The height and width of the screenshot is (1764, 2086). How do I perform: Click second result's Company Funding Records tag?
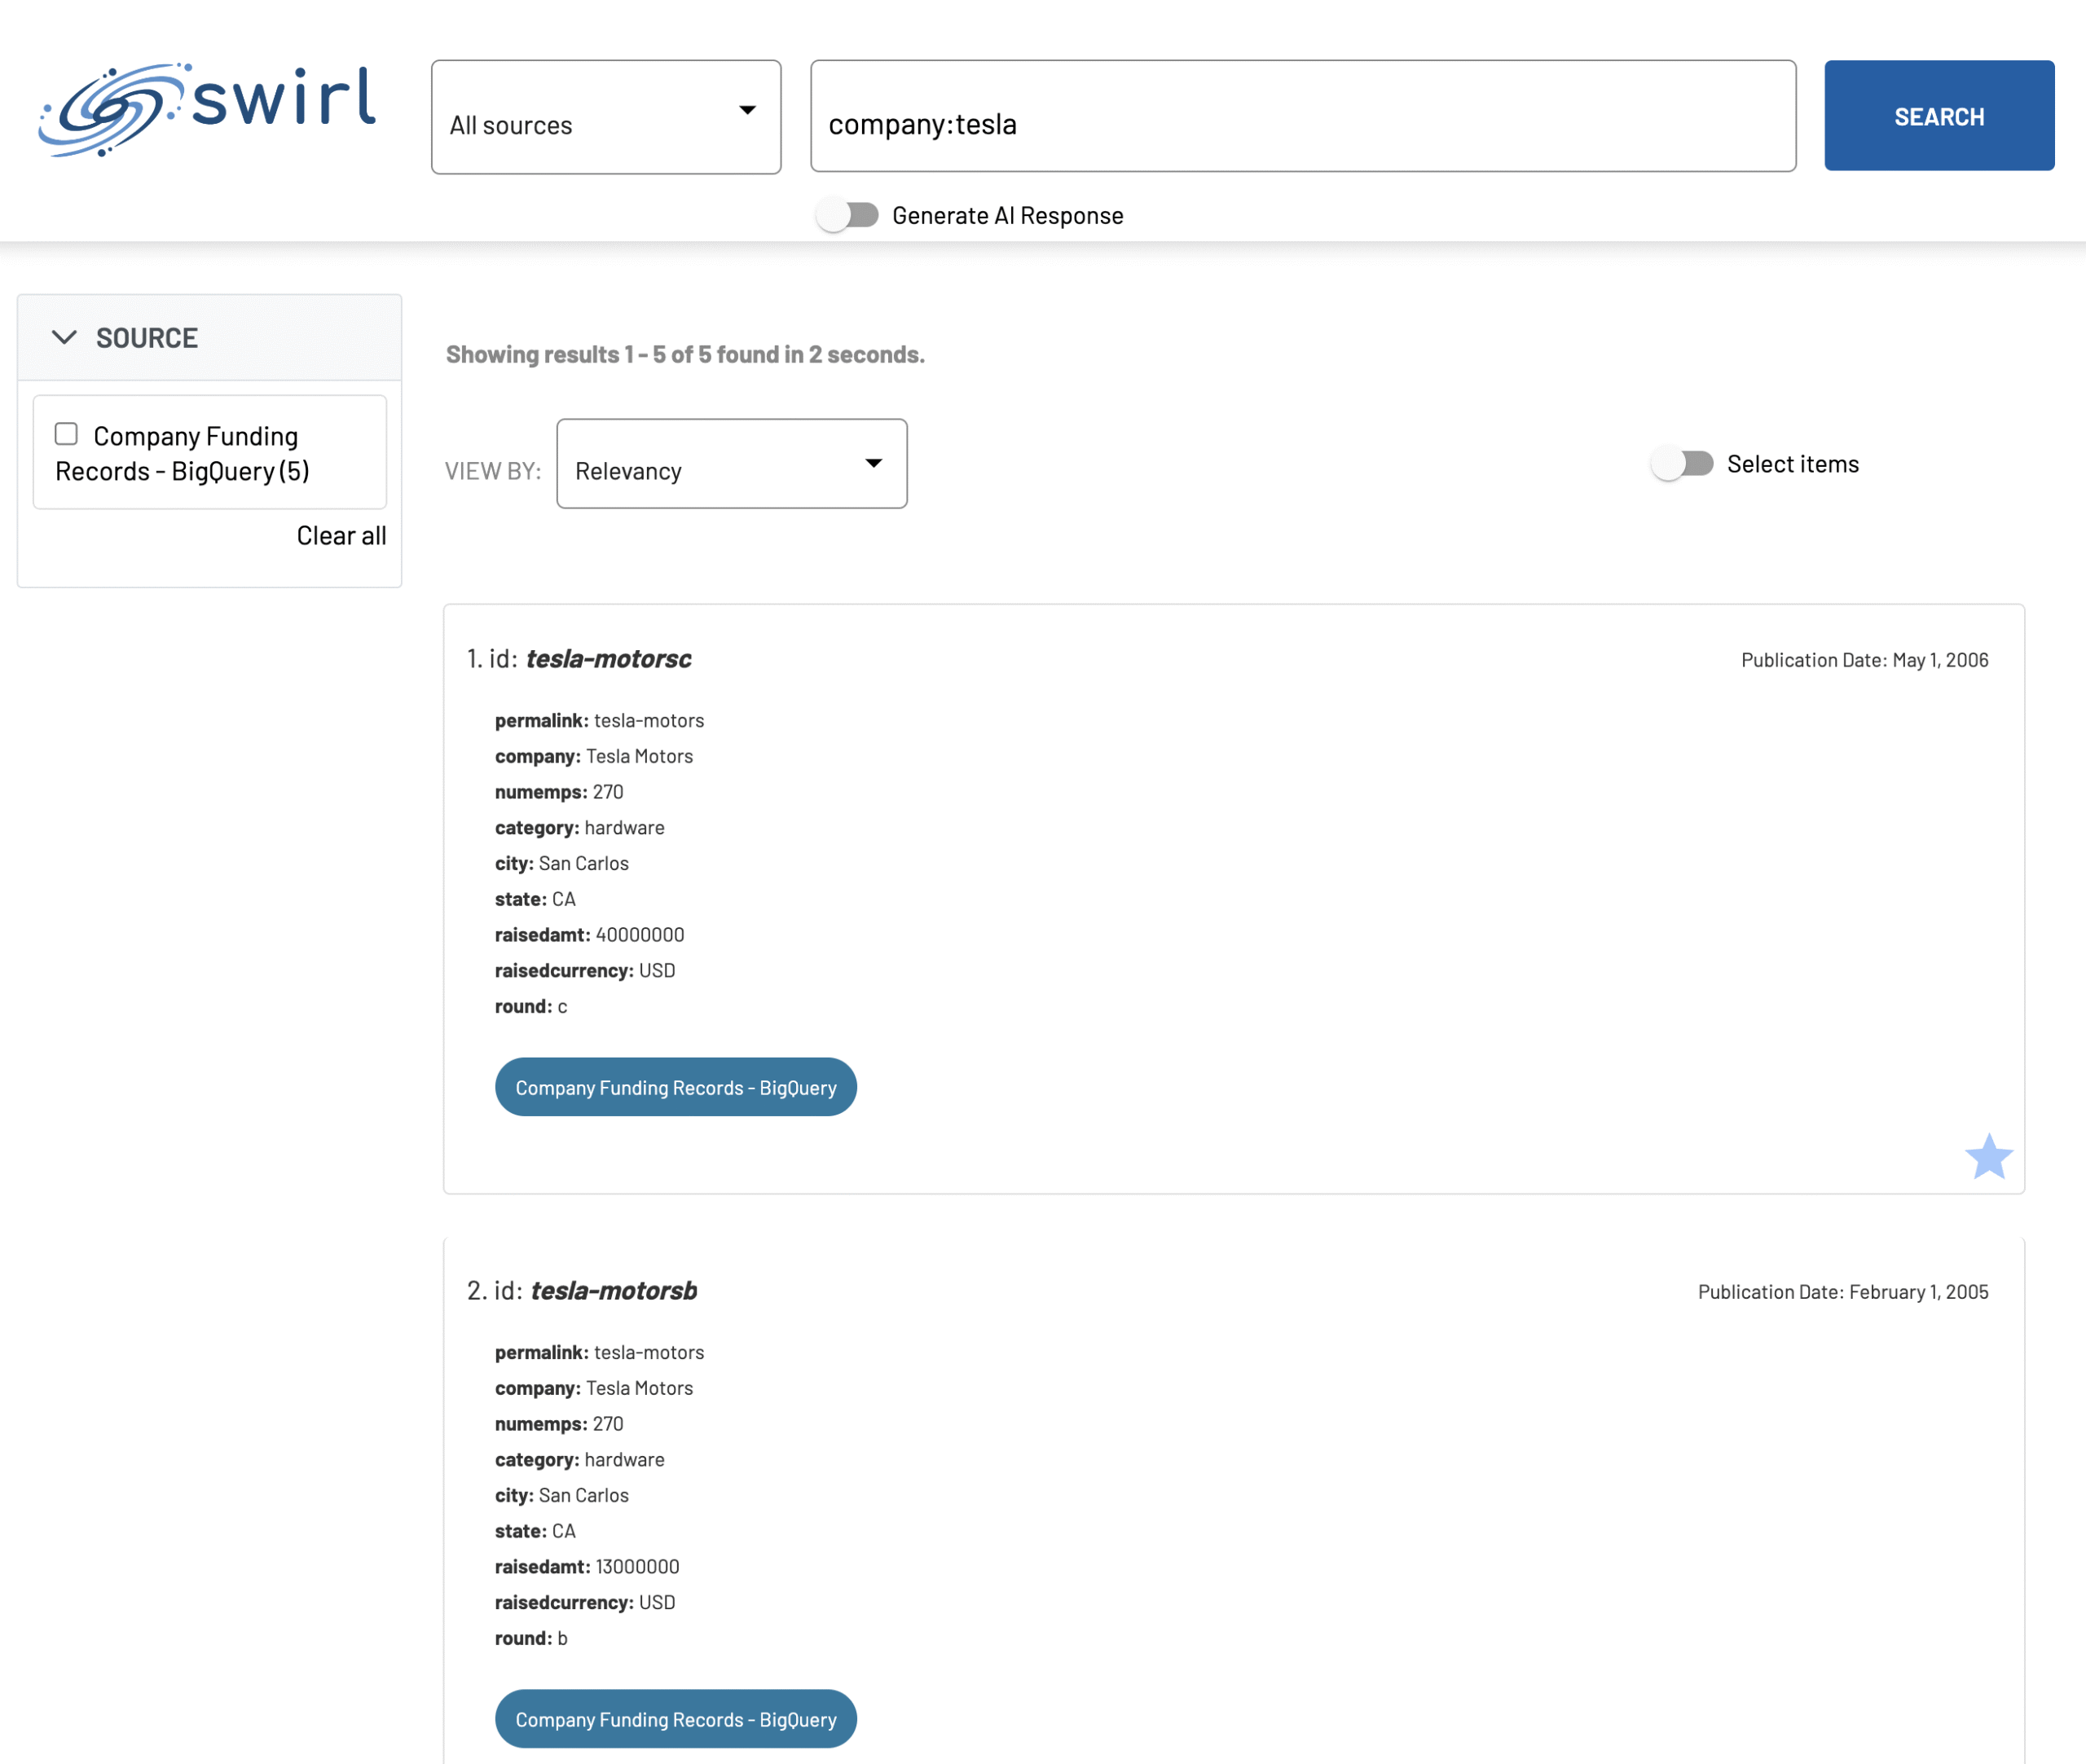(675, 1719)
